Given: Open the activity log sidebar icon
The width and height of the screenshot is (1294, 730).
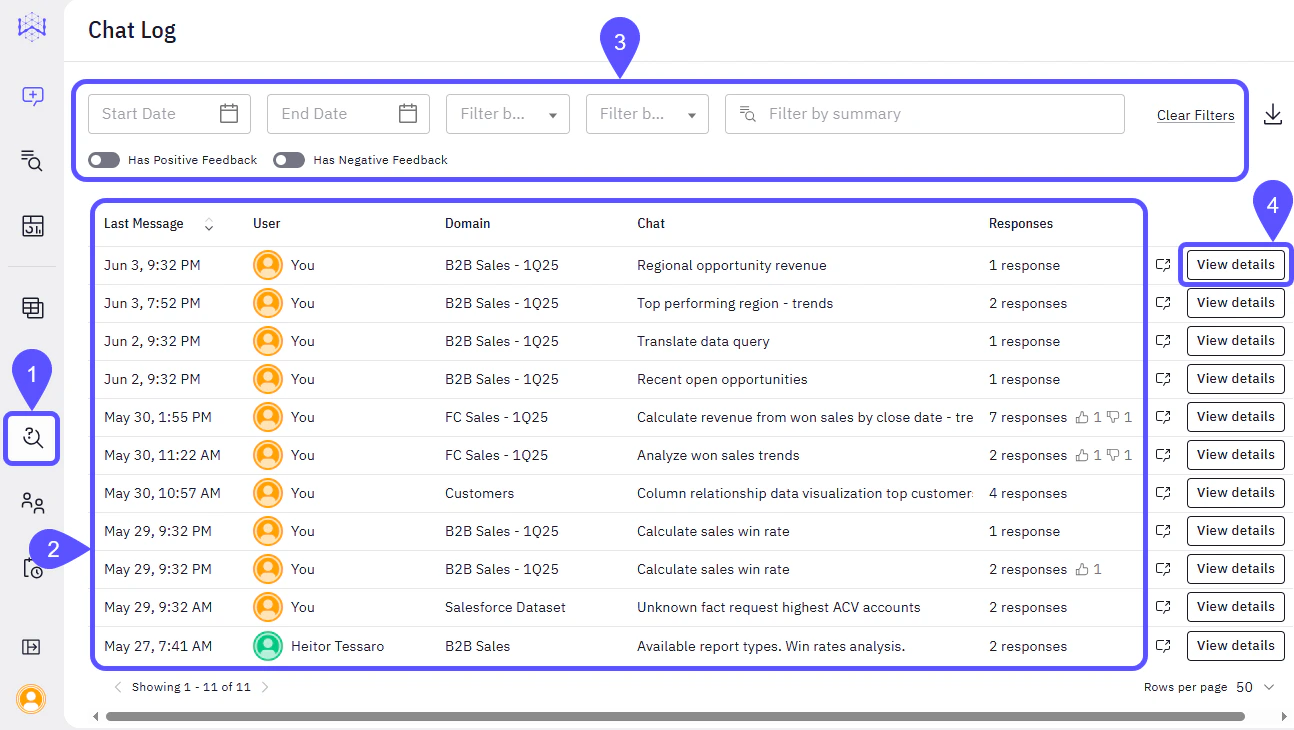Looking at the screenshot, I should [x=31, y=568].
